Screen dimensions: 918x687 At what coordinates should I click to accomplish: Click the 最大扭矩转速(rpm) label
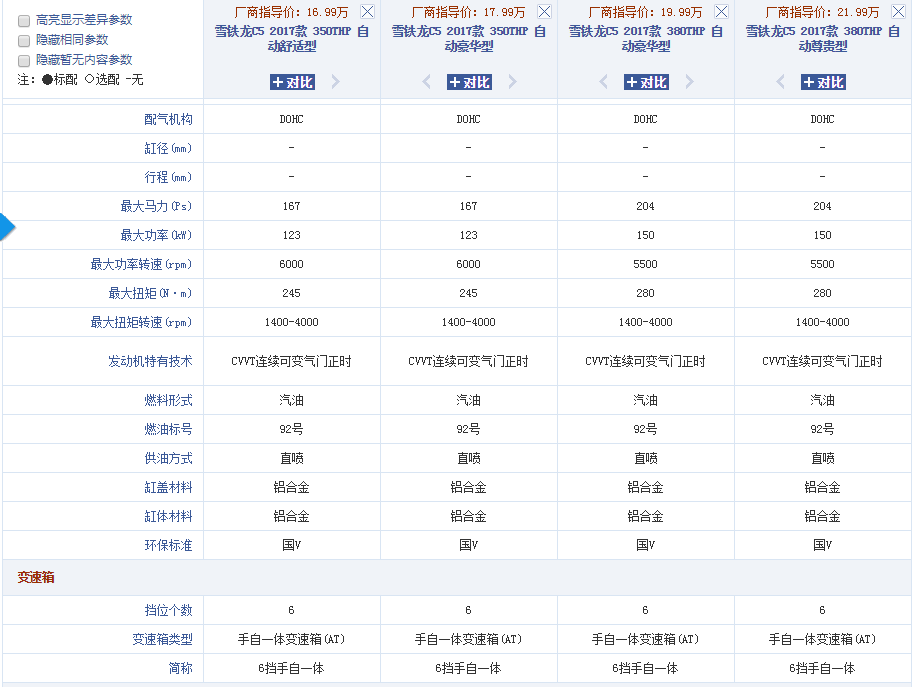pyautogui.click(x=141, y=322)
